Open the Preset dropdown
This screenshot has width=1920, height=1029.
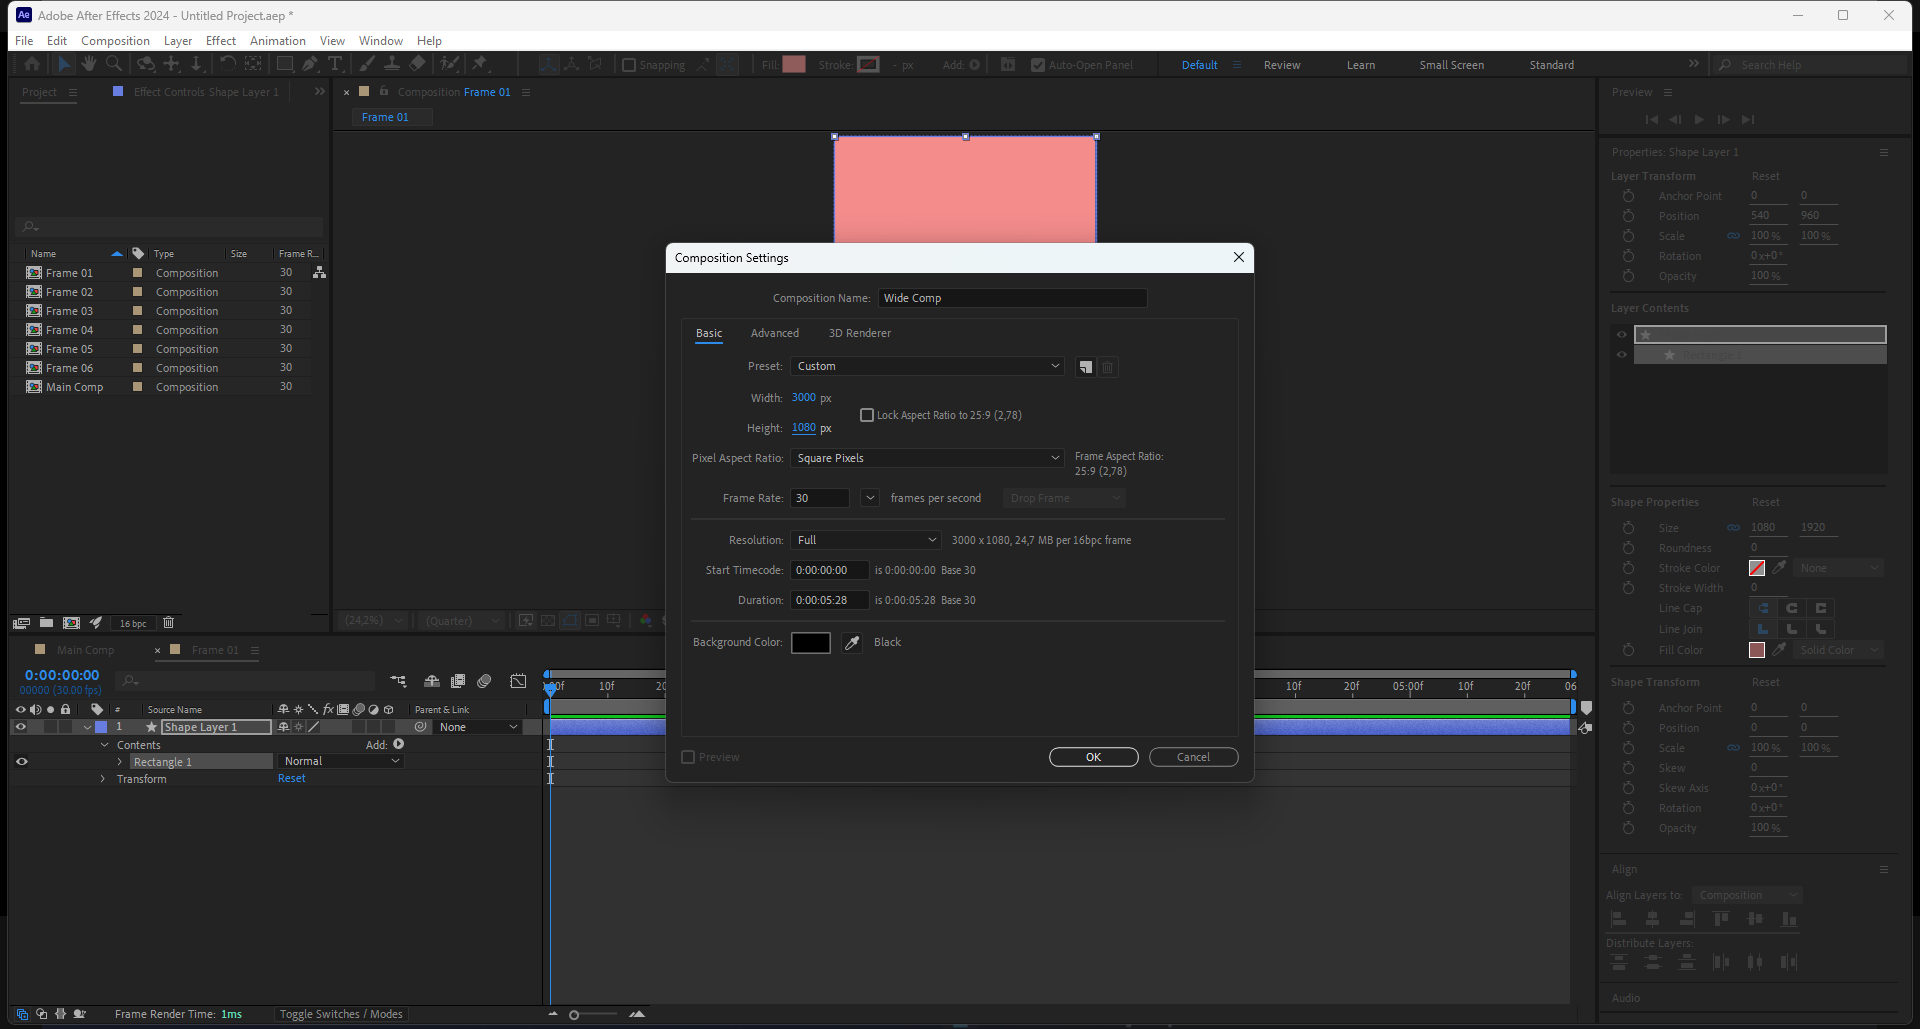927,367
